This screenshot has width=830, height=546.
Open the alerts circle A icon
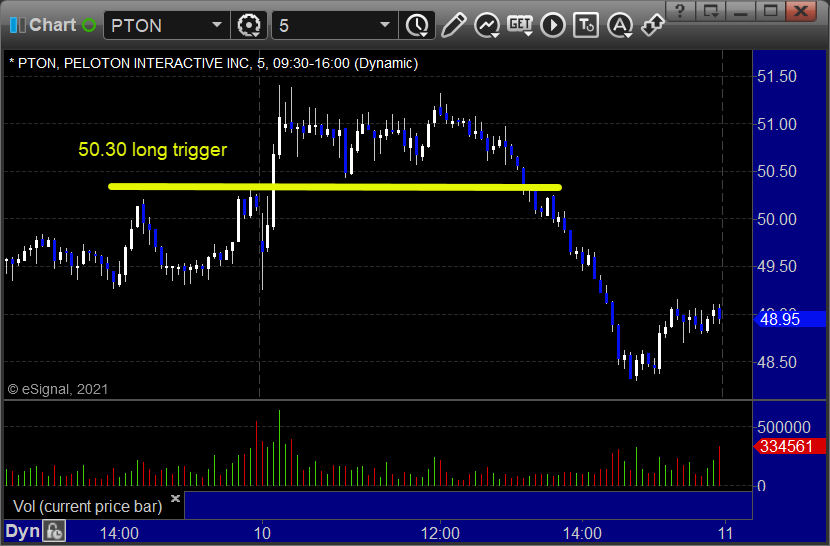coord(620,25)
